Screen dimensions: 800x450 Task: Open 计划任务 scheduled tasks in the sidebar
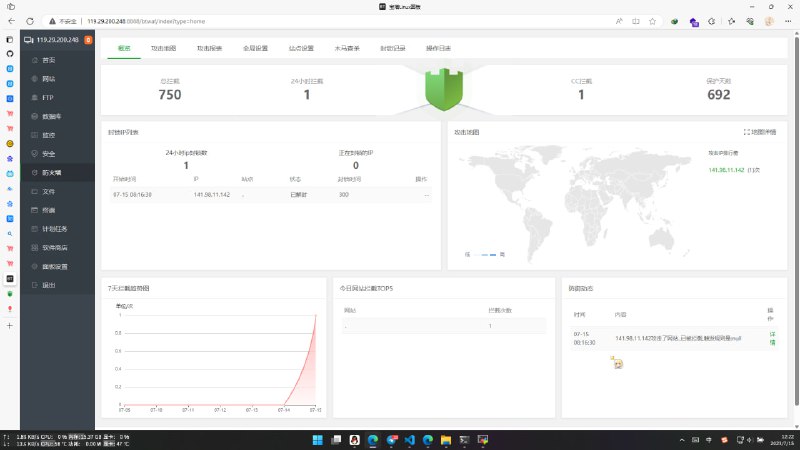53,228
